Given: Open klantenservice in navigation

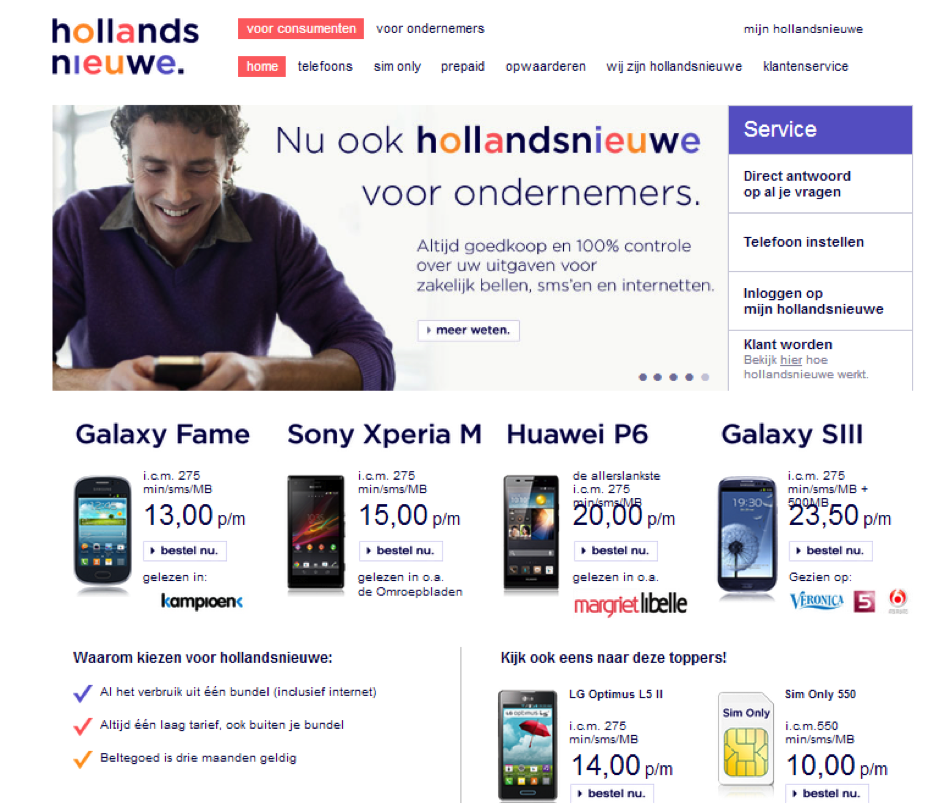Looking at the screenshot, I should (805, 66).
